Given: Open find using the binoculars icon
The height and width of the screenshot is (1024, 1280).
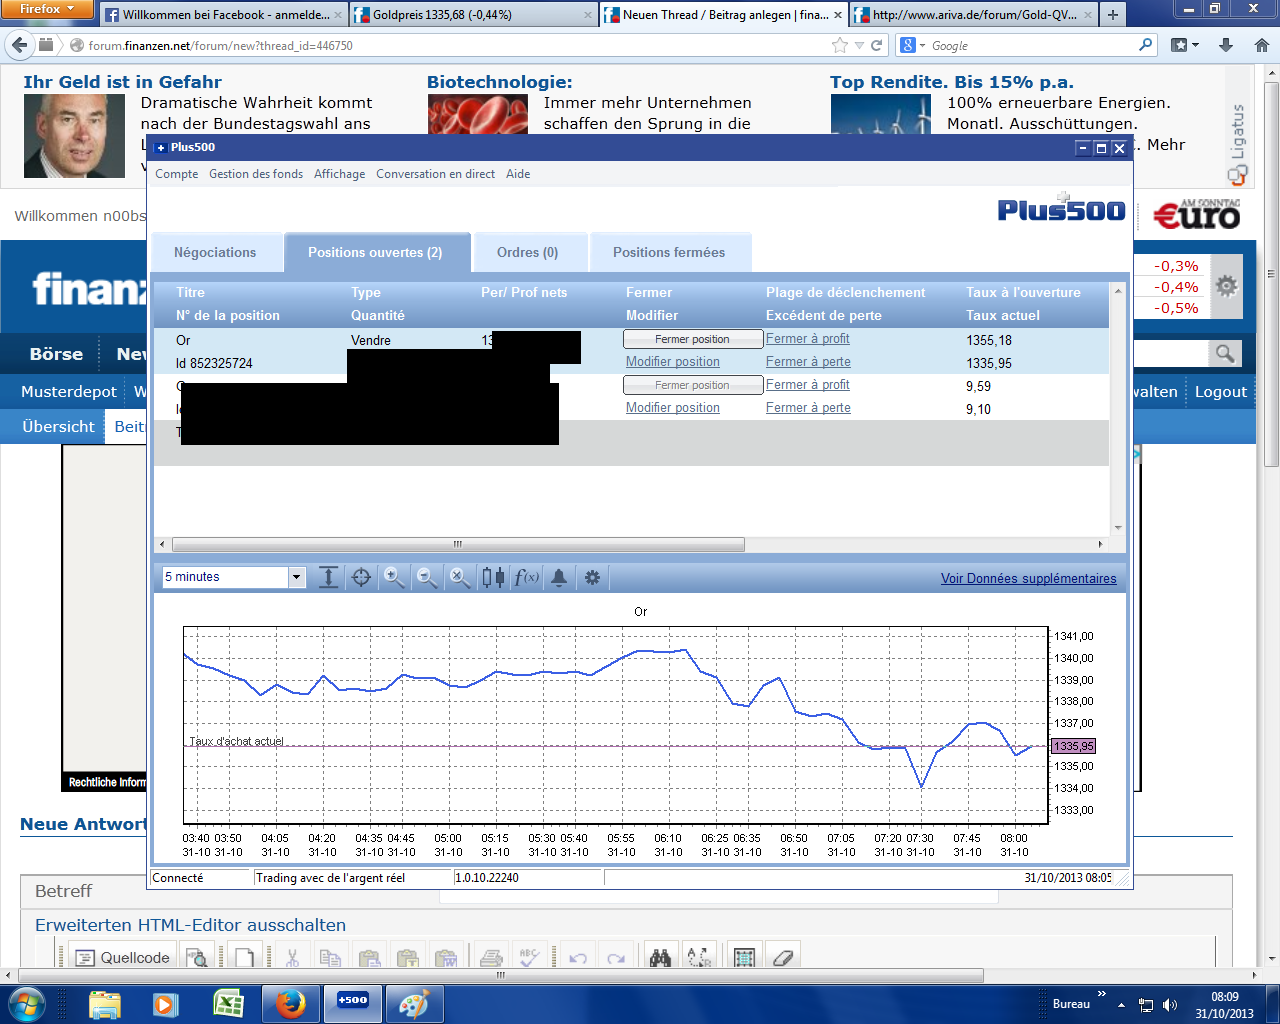Looking at the screenshot, I should (x=659, y=955).
